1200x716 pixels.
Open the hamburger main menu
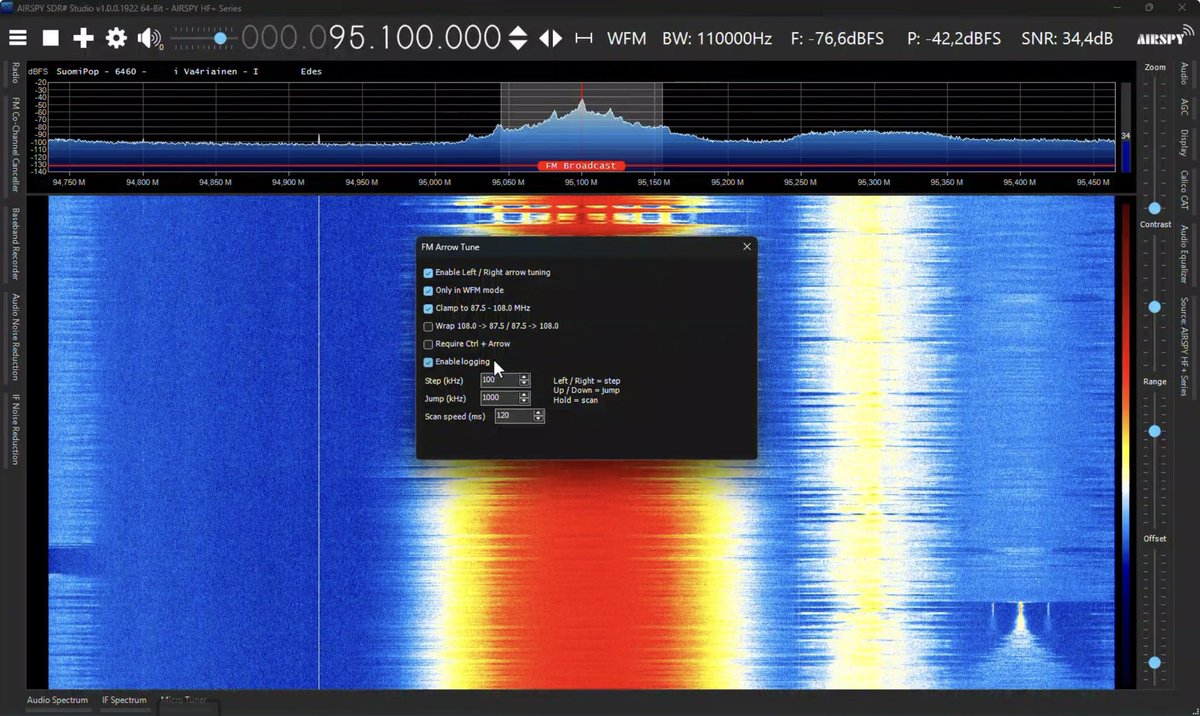(18, 38)
